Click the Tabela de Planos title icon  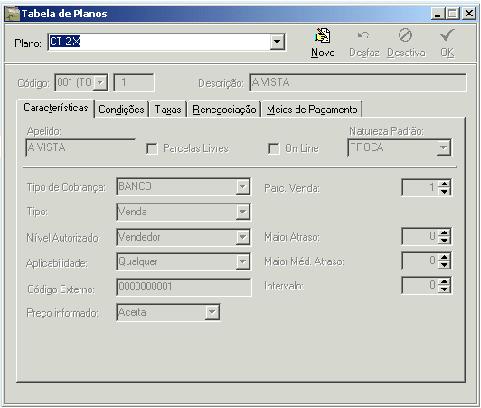[x=13, y=14]
